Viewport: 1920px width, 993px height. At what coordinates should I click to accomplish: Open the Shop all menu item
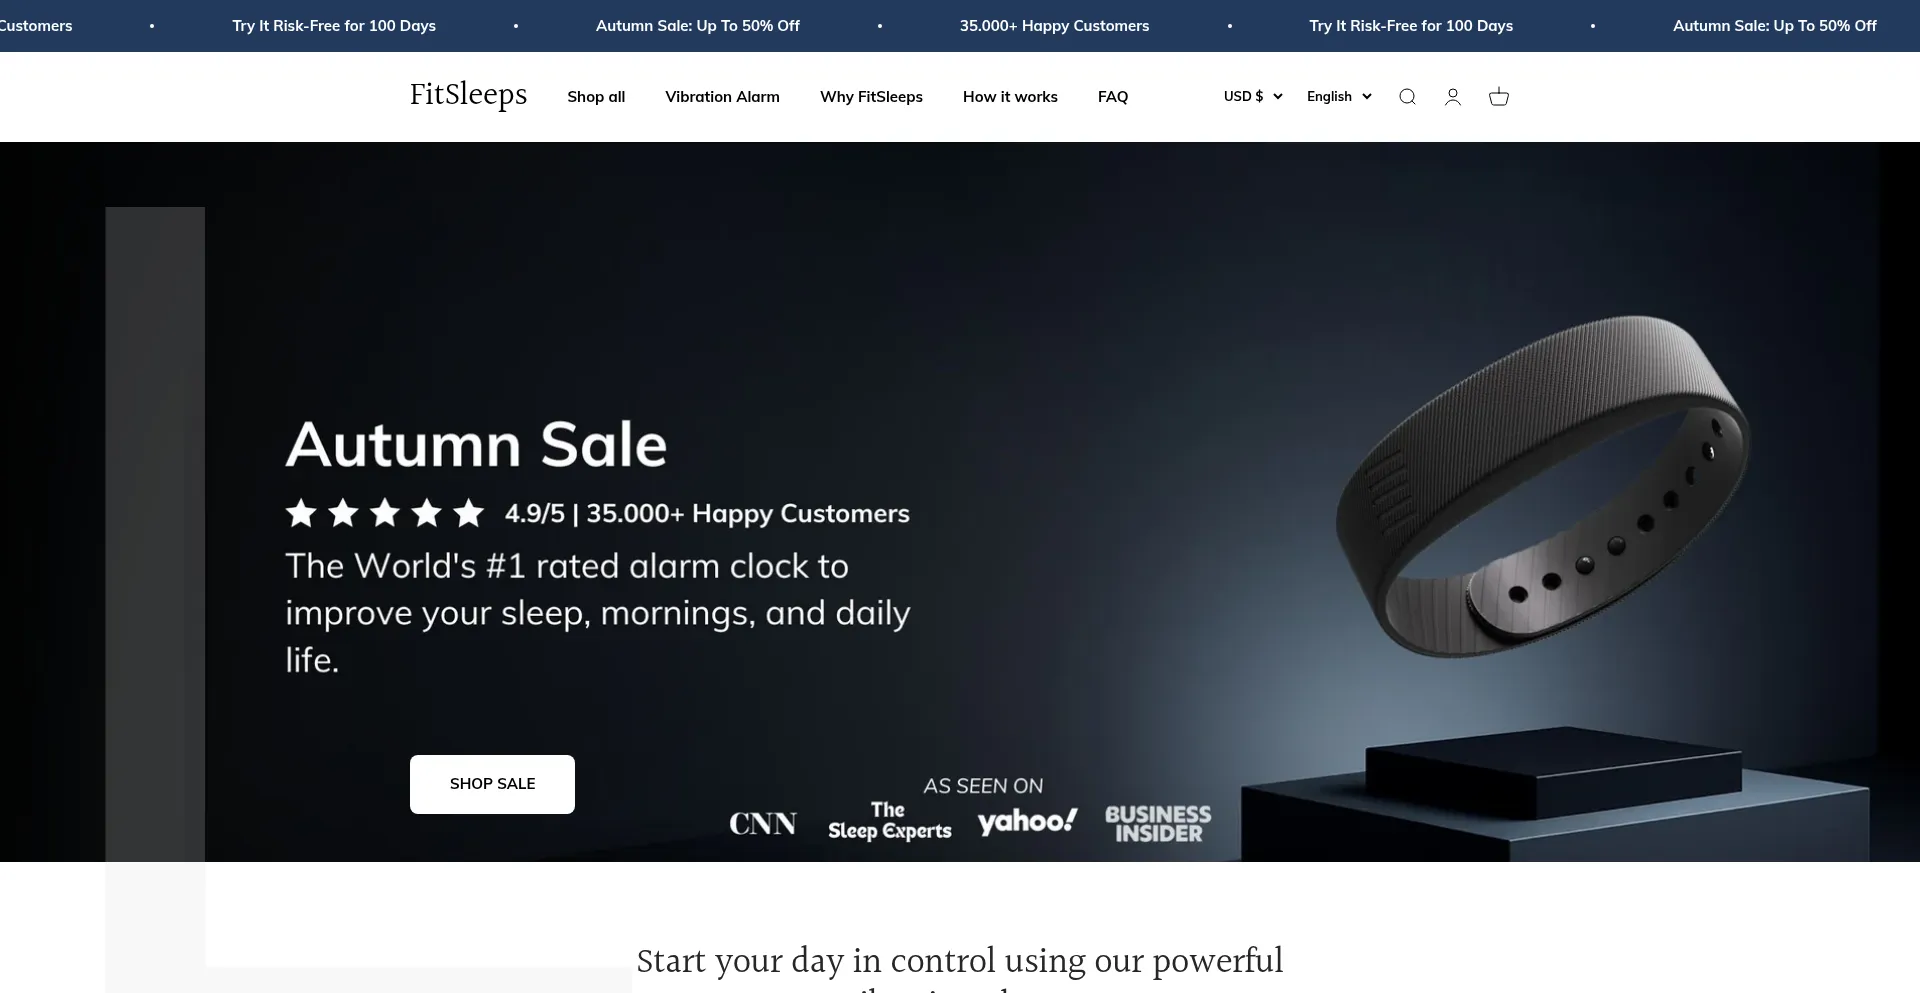click(596, 97)
